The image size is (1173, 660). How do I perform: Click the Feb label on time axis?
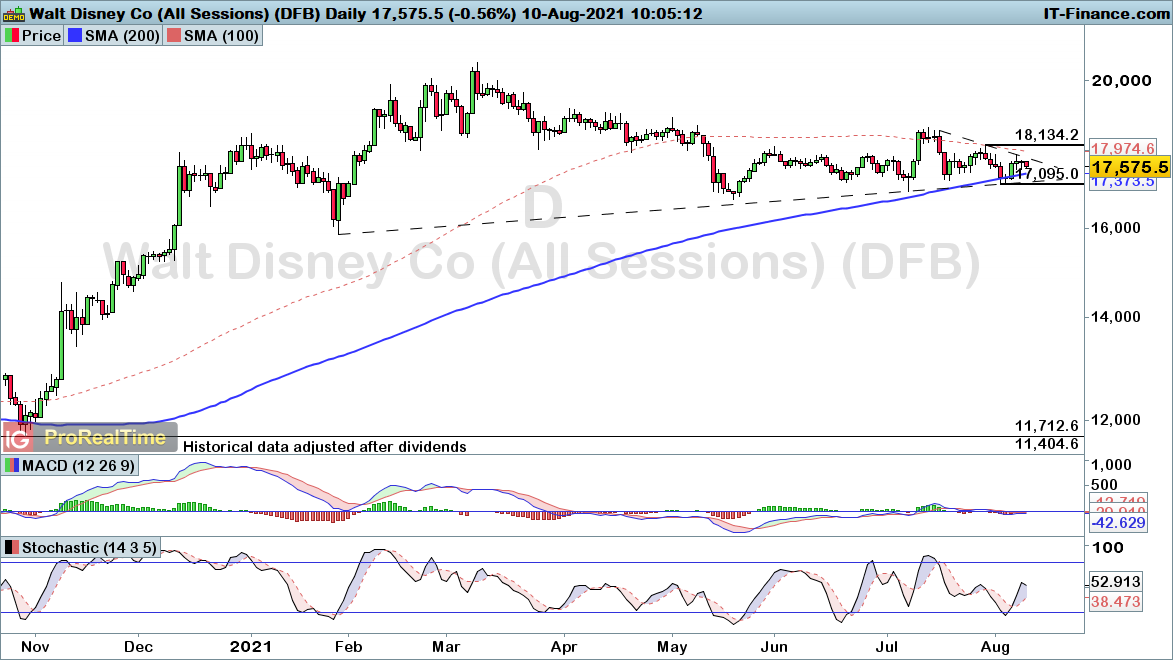[x=349, y=647]
